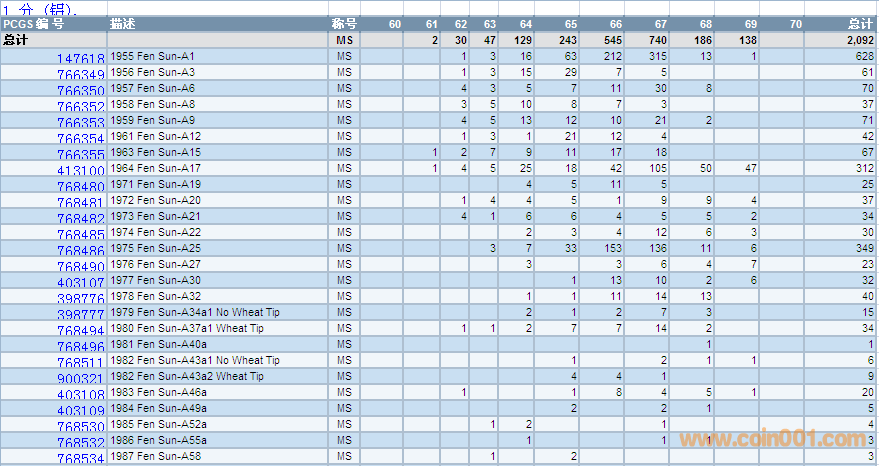Click PCGS number 768530 link
879x466 pixels.
click(80, 427)
